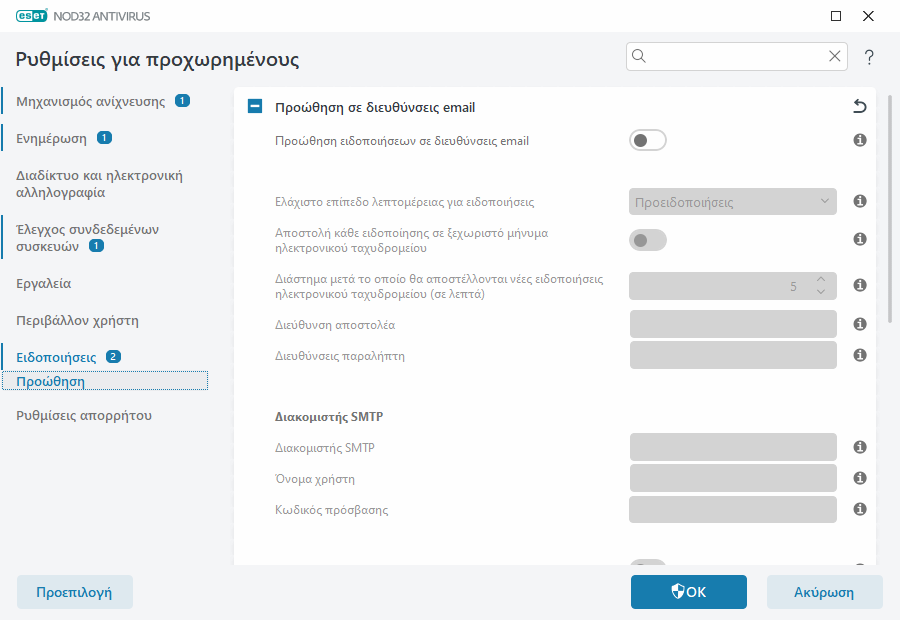Screen dimensions: 900x620
Task: Click the revert-to-default arrow icon
Action: [861, 105]
